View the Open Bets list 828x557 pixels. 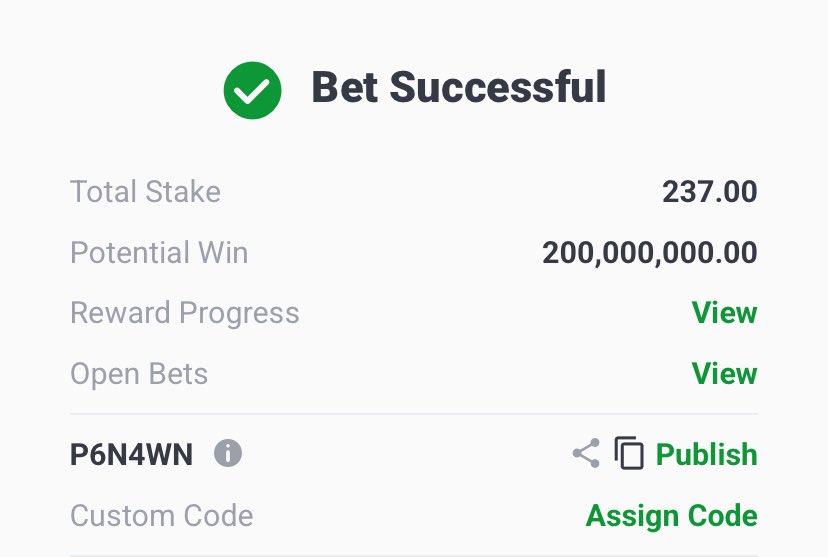pyautogui.click(x=724, y=374)
